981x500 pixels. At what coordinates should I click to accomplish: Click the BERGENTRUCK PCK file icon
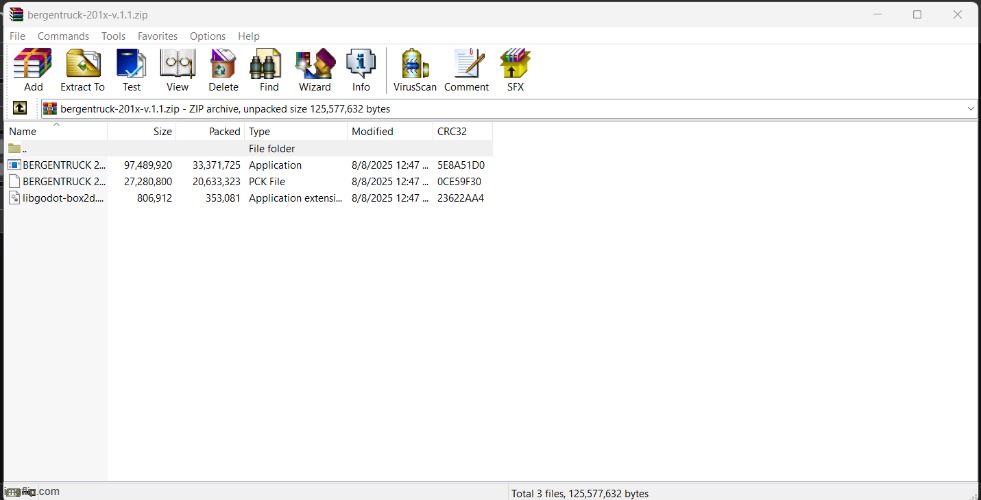coord(14,181)
